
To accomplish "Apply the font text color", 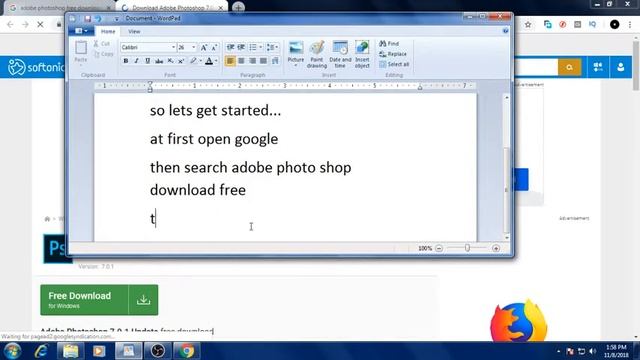I will click(x=209, y=61).
